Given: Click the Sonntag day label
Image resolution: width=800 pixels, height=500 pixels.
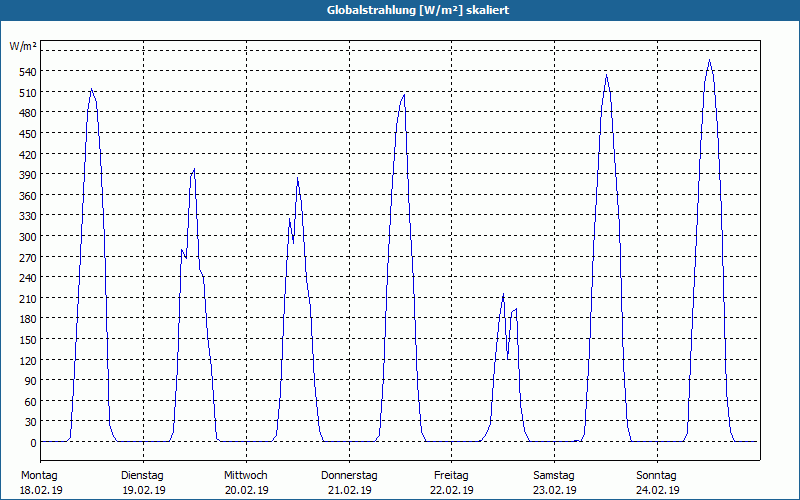Looking at the screenshot, I should [656, 476].
